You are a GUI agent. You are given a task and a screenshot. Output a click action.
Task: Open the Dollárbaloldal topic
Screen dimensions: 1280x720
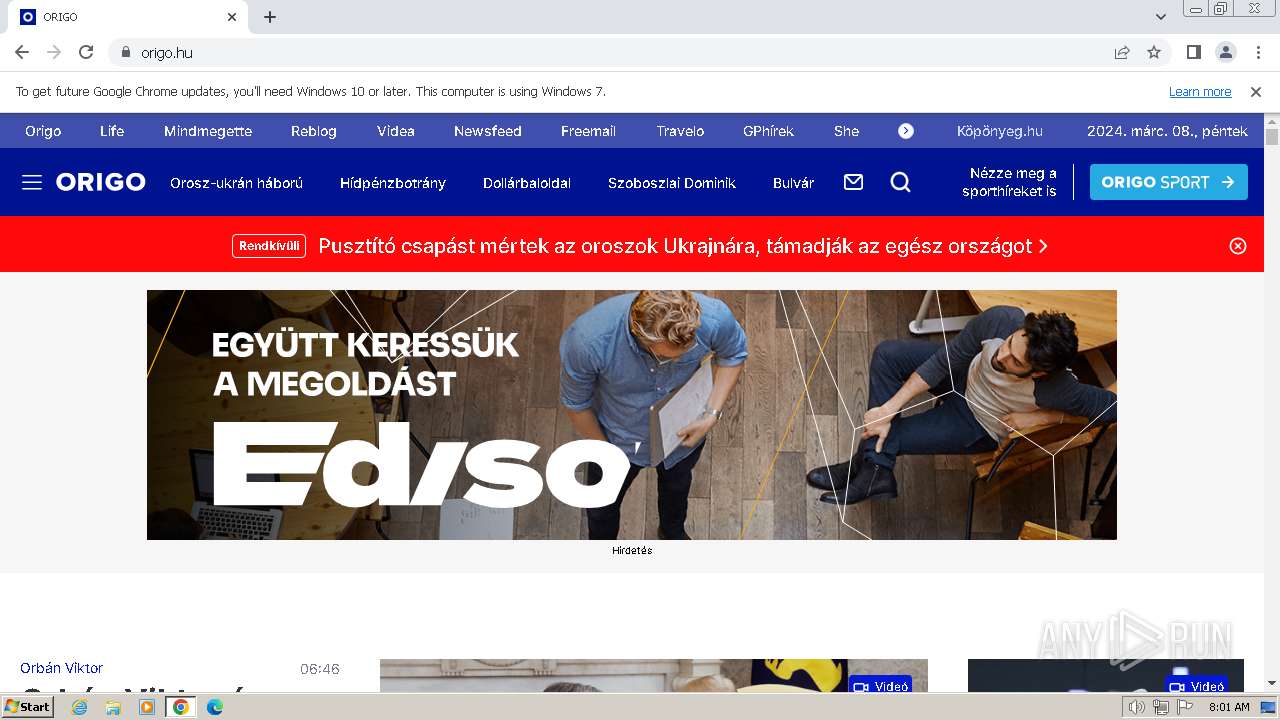527,183
